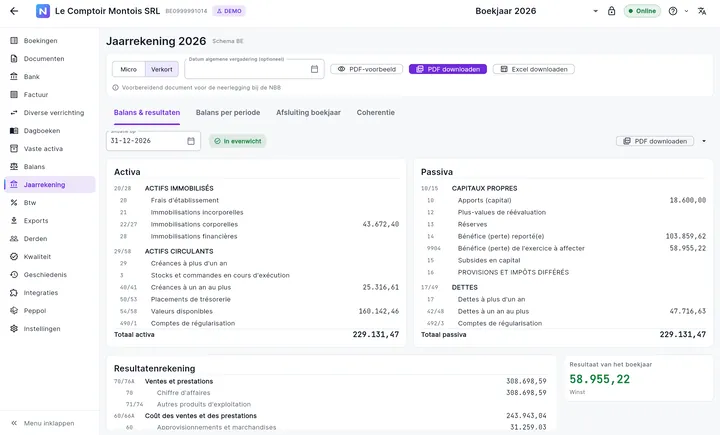The image size is (720, 435).
Task: Open Factuur in sidebar
Action: [50, 95]
